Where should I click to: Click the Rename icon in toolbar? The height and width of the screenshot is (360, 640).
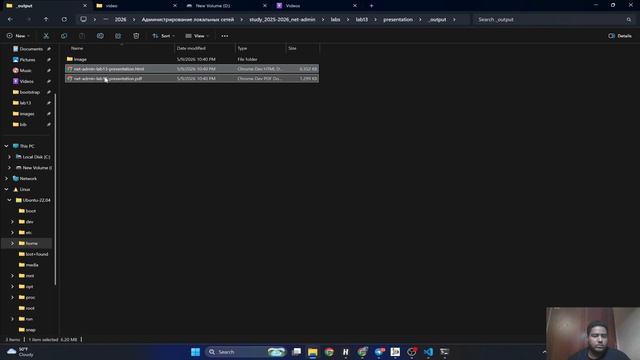tap(100, 36)
